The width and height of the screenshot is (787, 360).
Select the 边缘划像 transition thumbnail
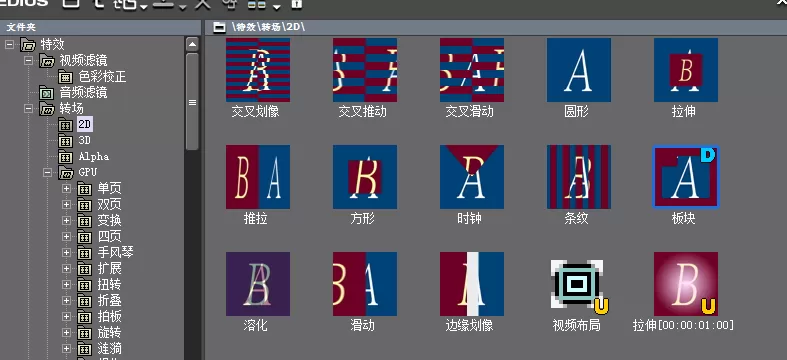[472, 284]
